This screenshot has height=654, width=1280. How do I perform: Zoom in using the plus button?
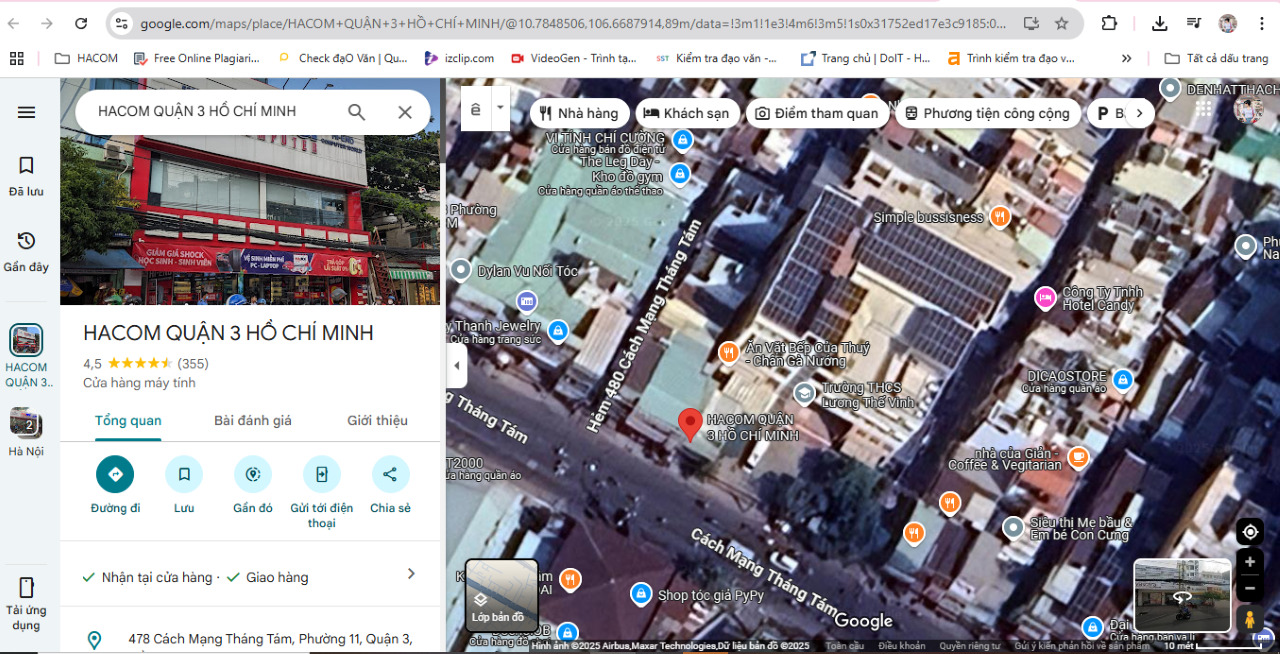[1249, 562]
